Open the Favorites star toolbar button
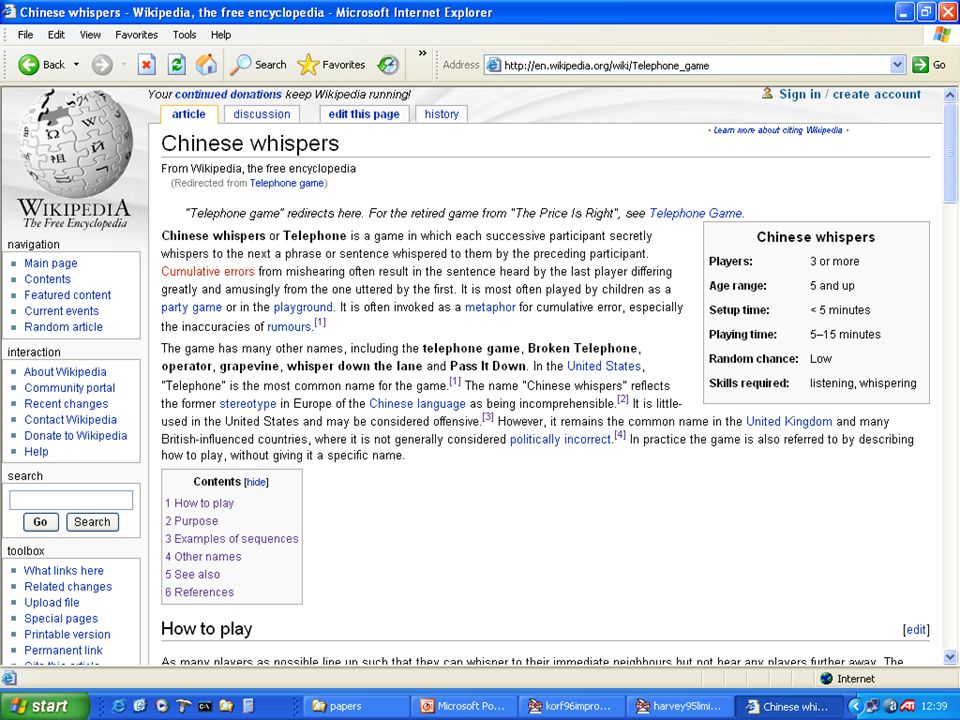Image resolution: width=960 pixels, height=720 pixels. 331,64
